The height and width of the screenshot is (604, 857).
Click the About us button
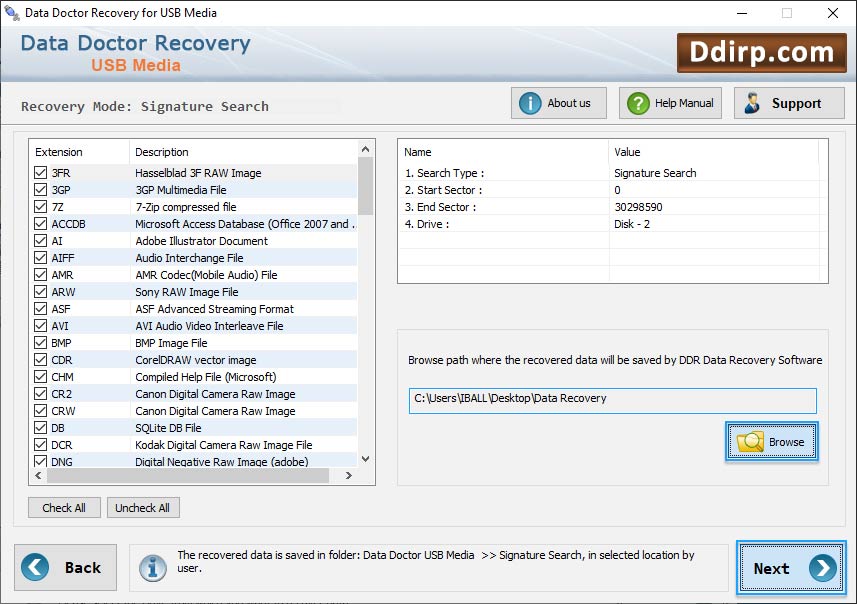(x=559, y=103)
